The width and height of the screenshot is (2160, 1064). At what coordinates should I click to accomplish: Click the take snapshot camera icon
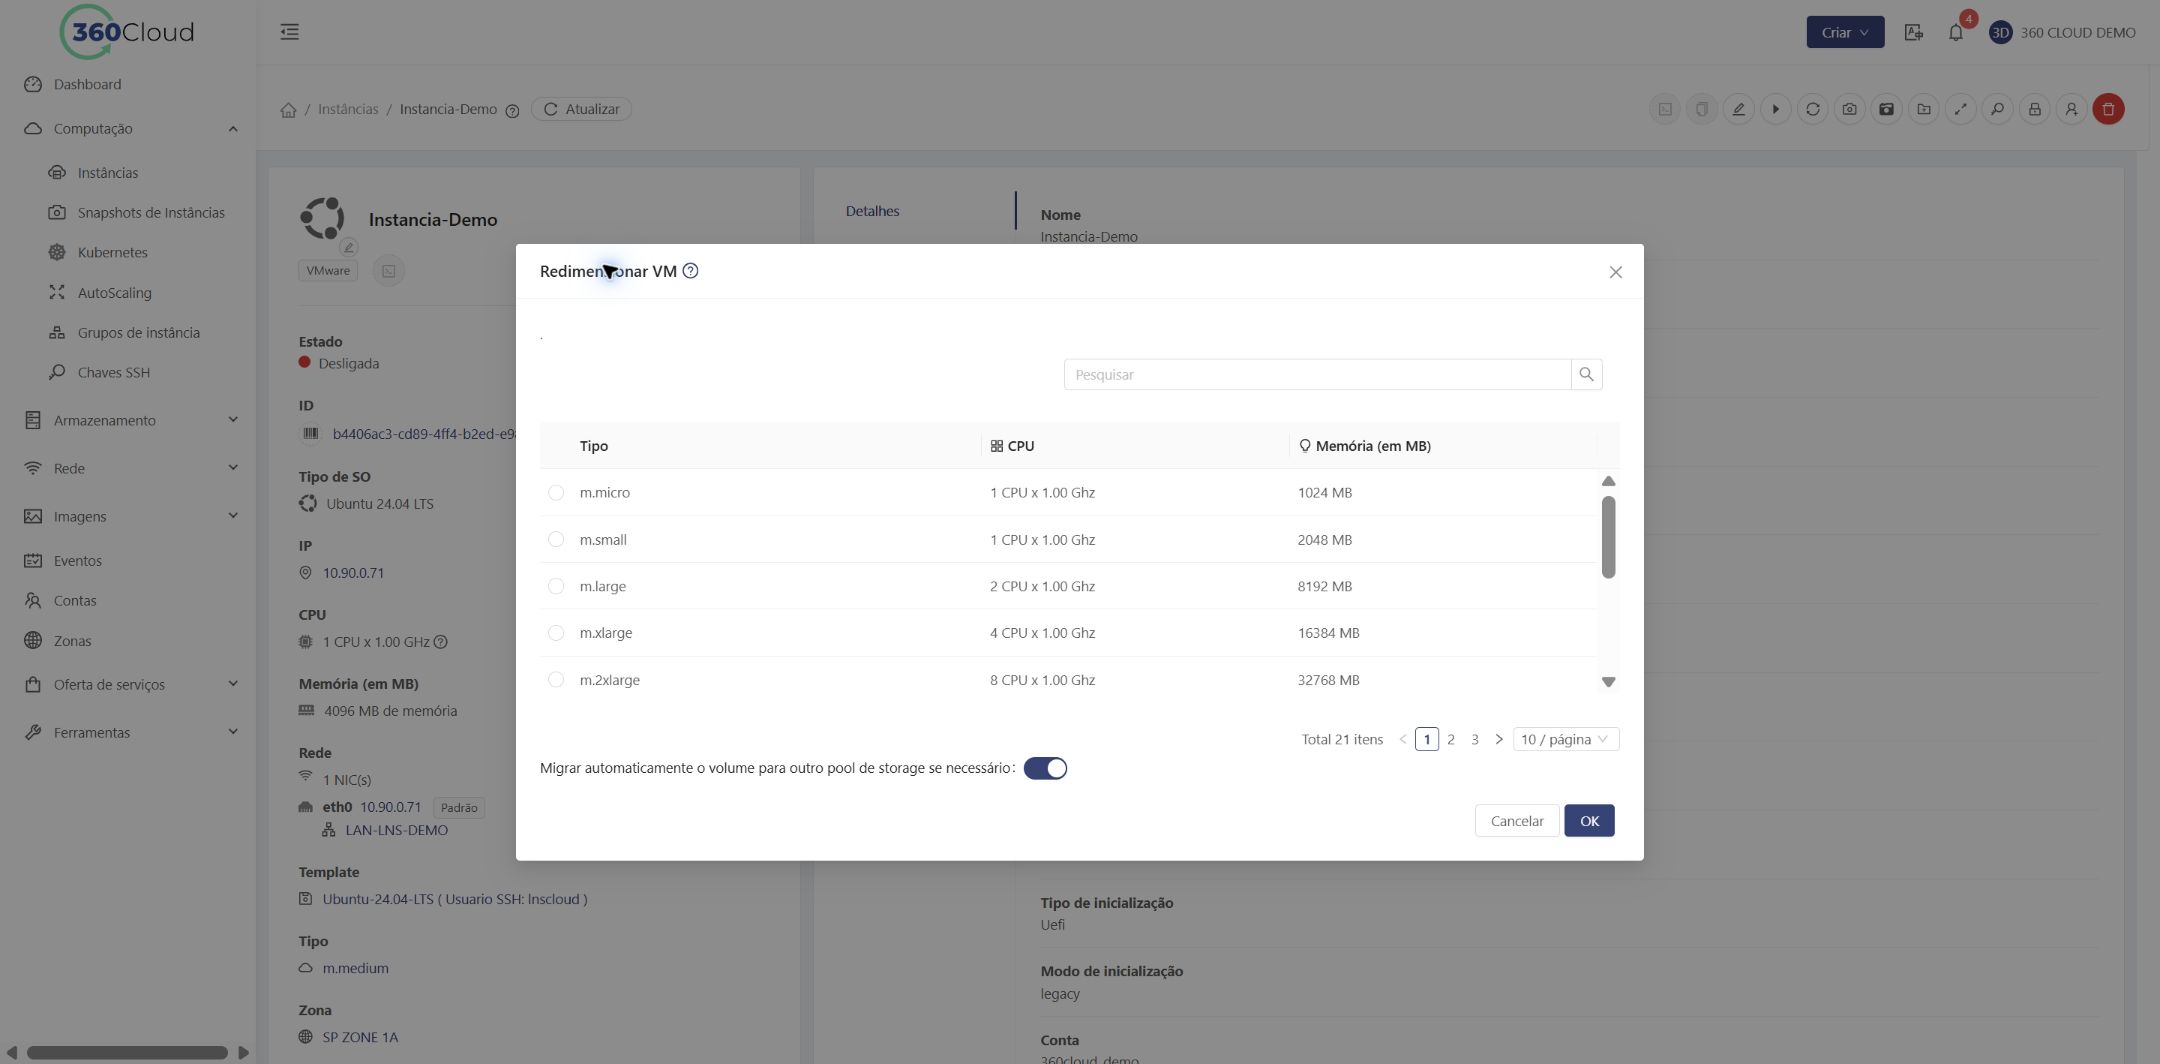[1849, 109]
